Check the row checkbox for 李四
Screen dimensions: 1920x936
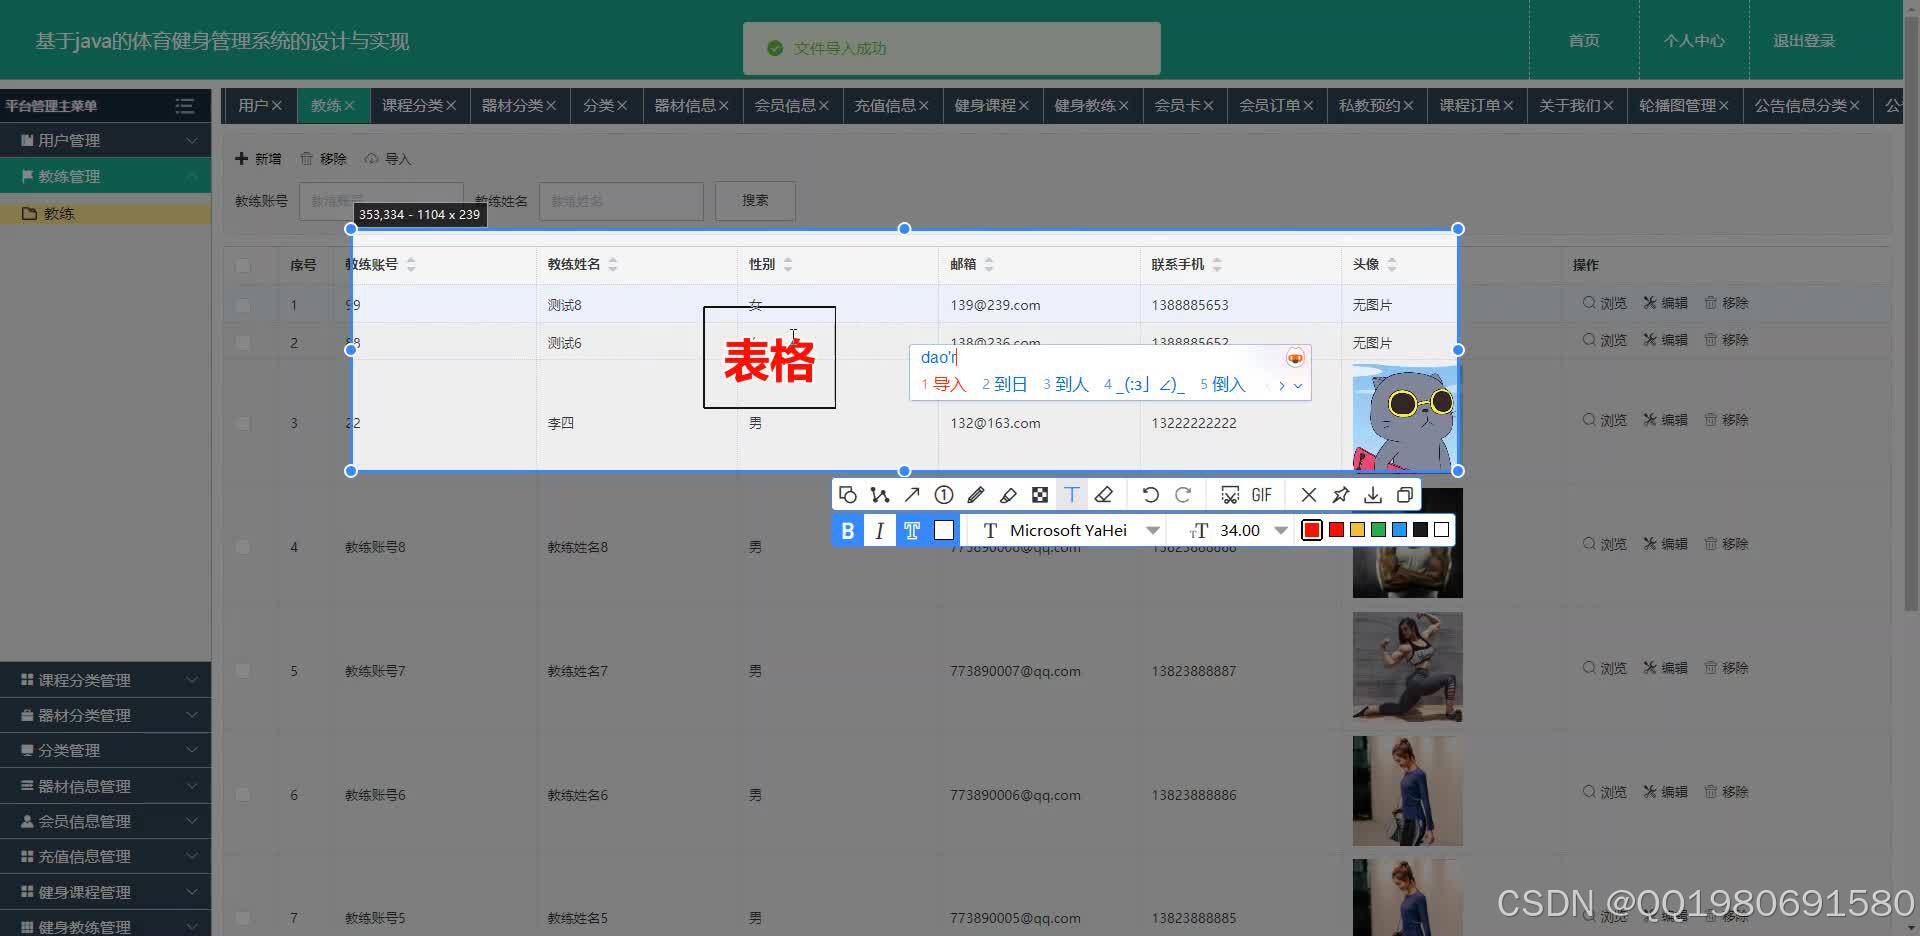[x=243, y=423]
